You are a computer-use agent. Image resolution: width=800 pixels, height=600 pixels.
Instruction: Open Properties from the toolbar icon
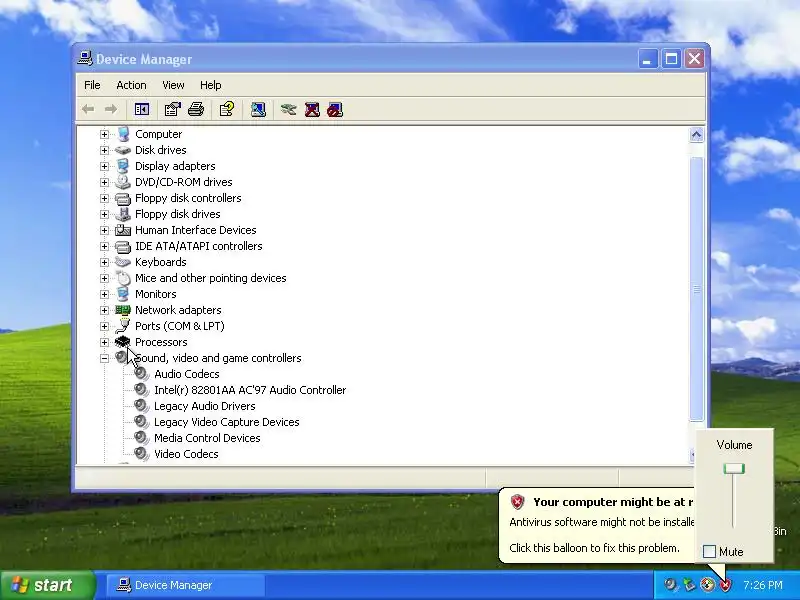[172, 109]
